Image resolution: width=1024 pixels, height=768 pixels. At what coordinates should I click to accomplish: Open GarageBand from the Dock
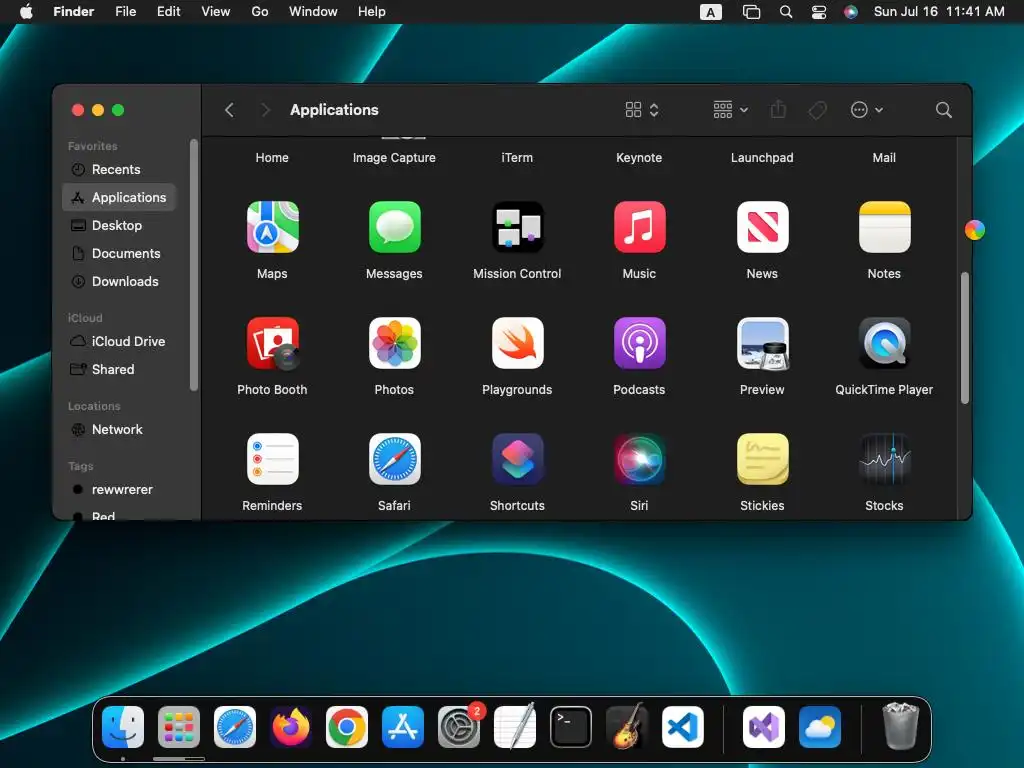pyautogui.click(x=627, y=727)
